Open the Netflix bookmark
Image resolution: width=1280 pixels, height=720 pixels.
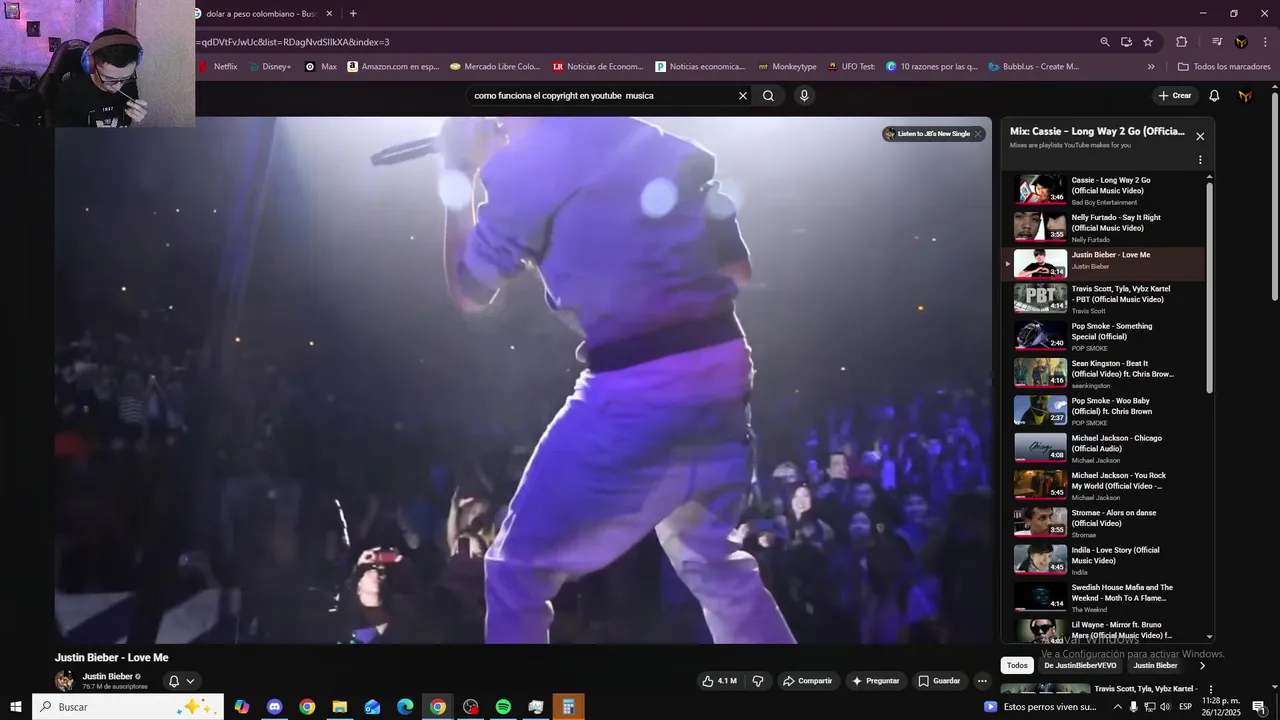click(218, 67)
